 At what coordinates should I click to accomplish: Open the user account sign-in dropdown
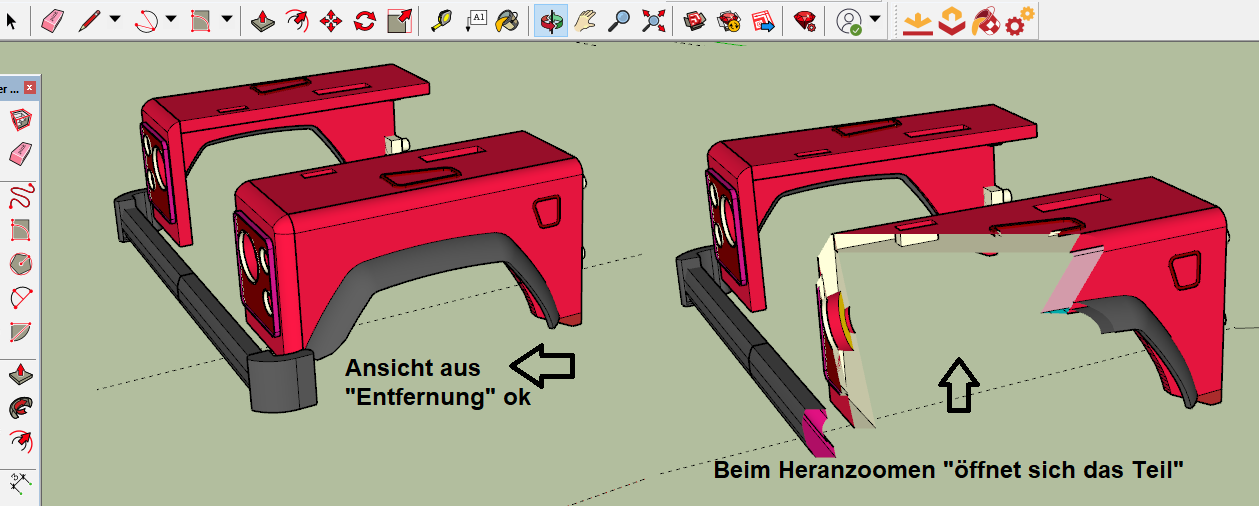click(x=876, y=20)
